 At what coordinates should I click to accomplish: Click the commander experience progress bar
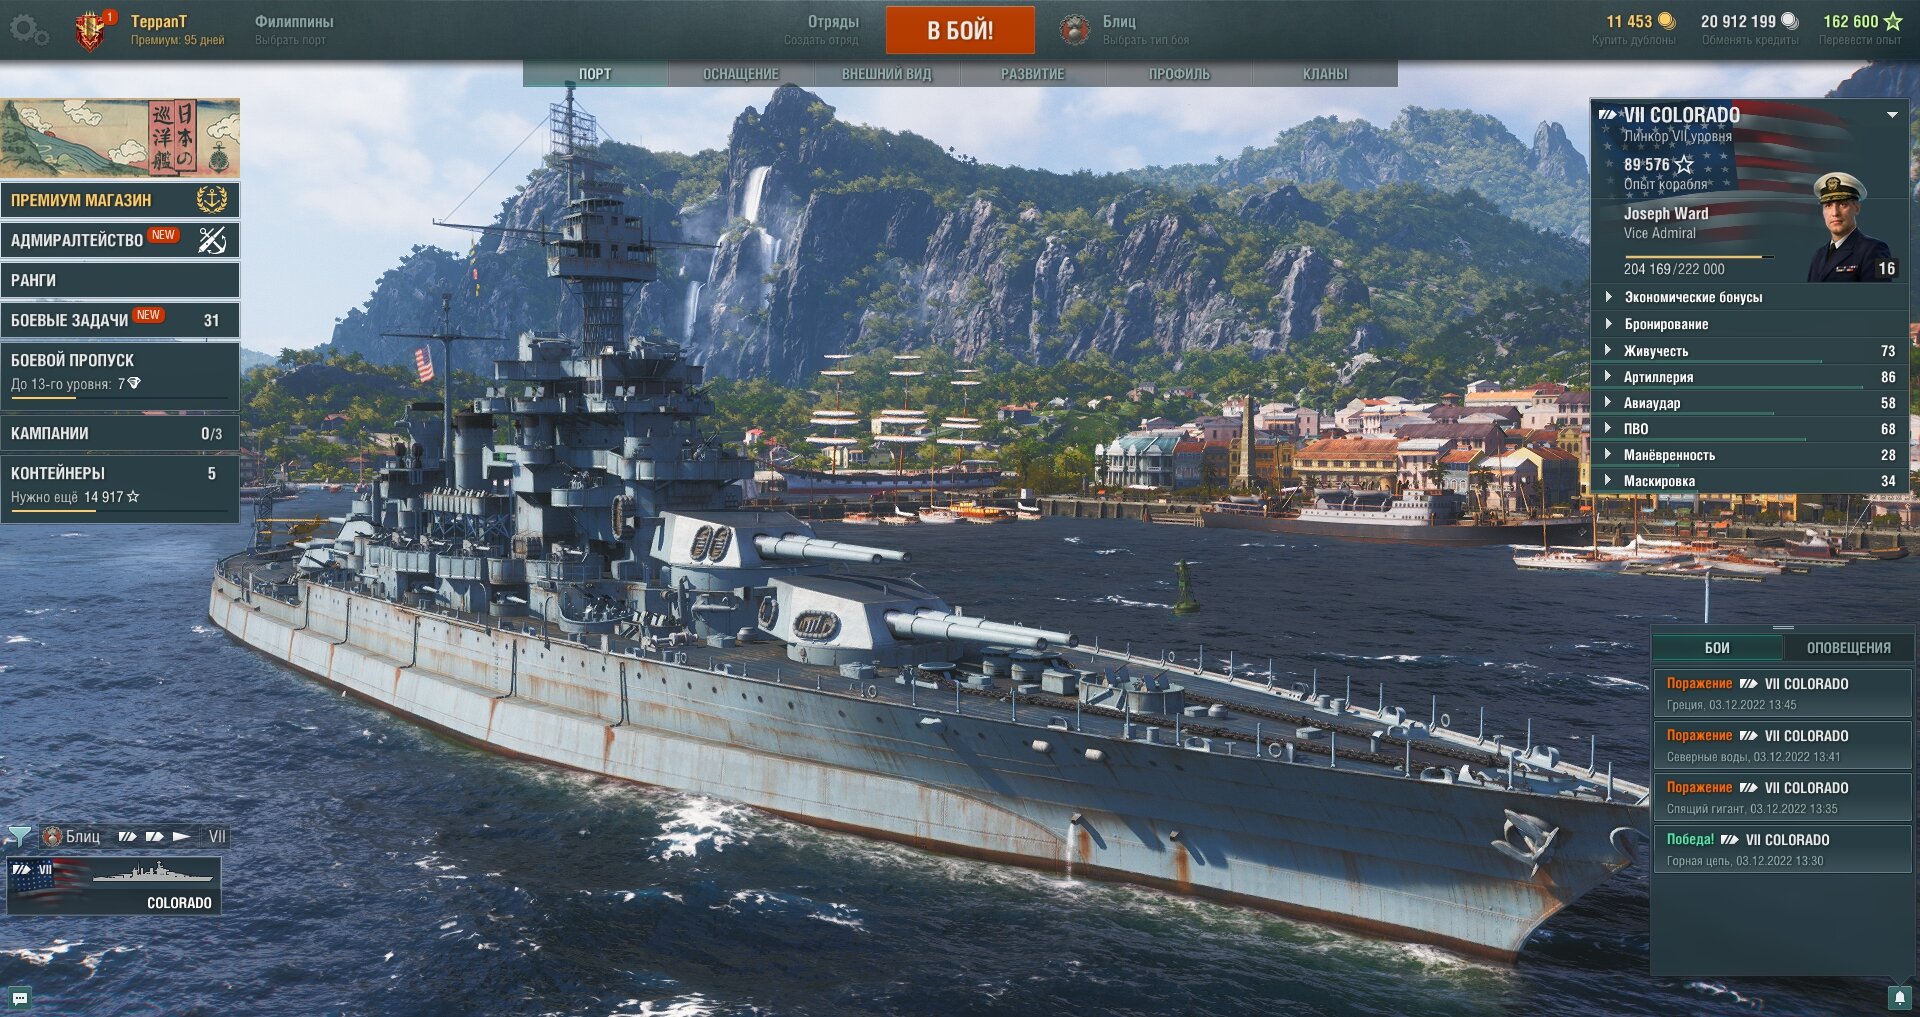pyautogui.click(x=1699, y=258)
